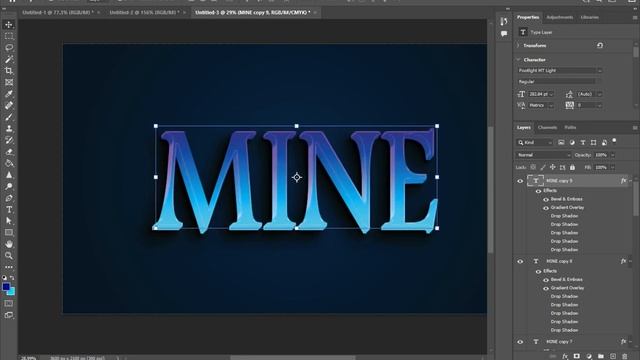The height and width of the screenshot is (360, 640).
Task: Hide the MINE copy 9 layer
Action: [x=520, y=181]
